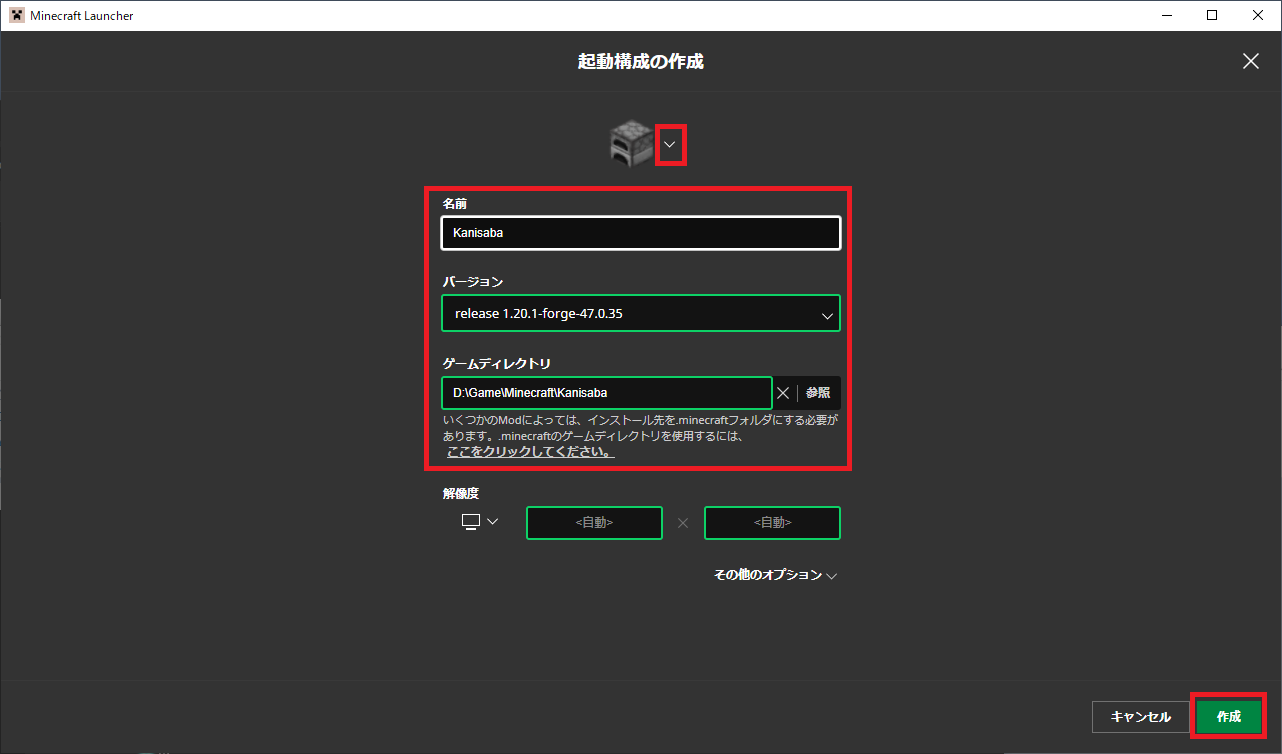Maximize the Minecraft Launcher window
This screenshot has width=1282, height=754.
tap(1211, 15)
